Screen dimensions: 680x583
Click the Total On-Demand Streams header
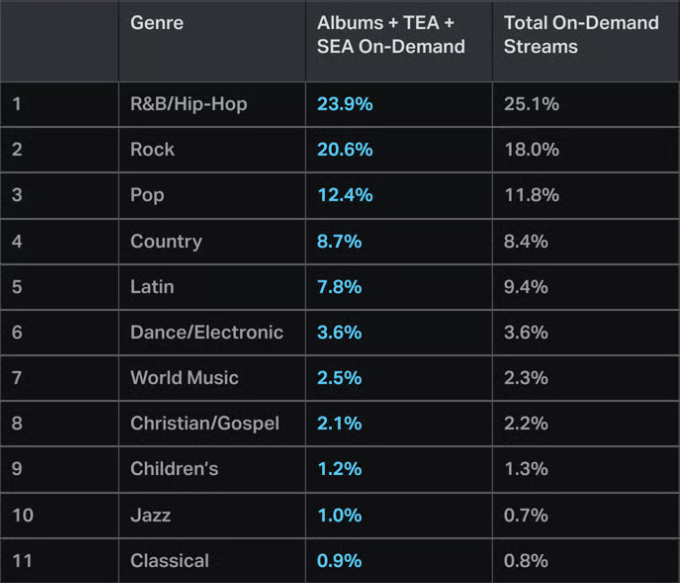581,35
